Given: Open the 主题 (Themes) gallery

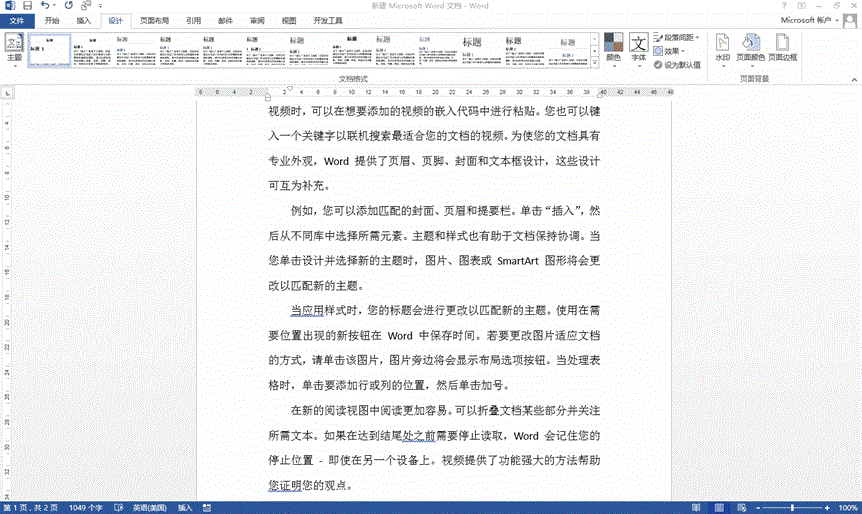Looking at the screenshot, I should click(14, 48).
